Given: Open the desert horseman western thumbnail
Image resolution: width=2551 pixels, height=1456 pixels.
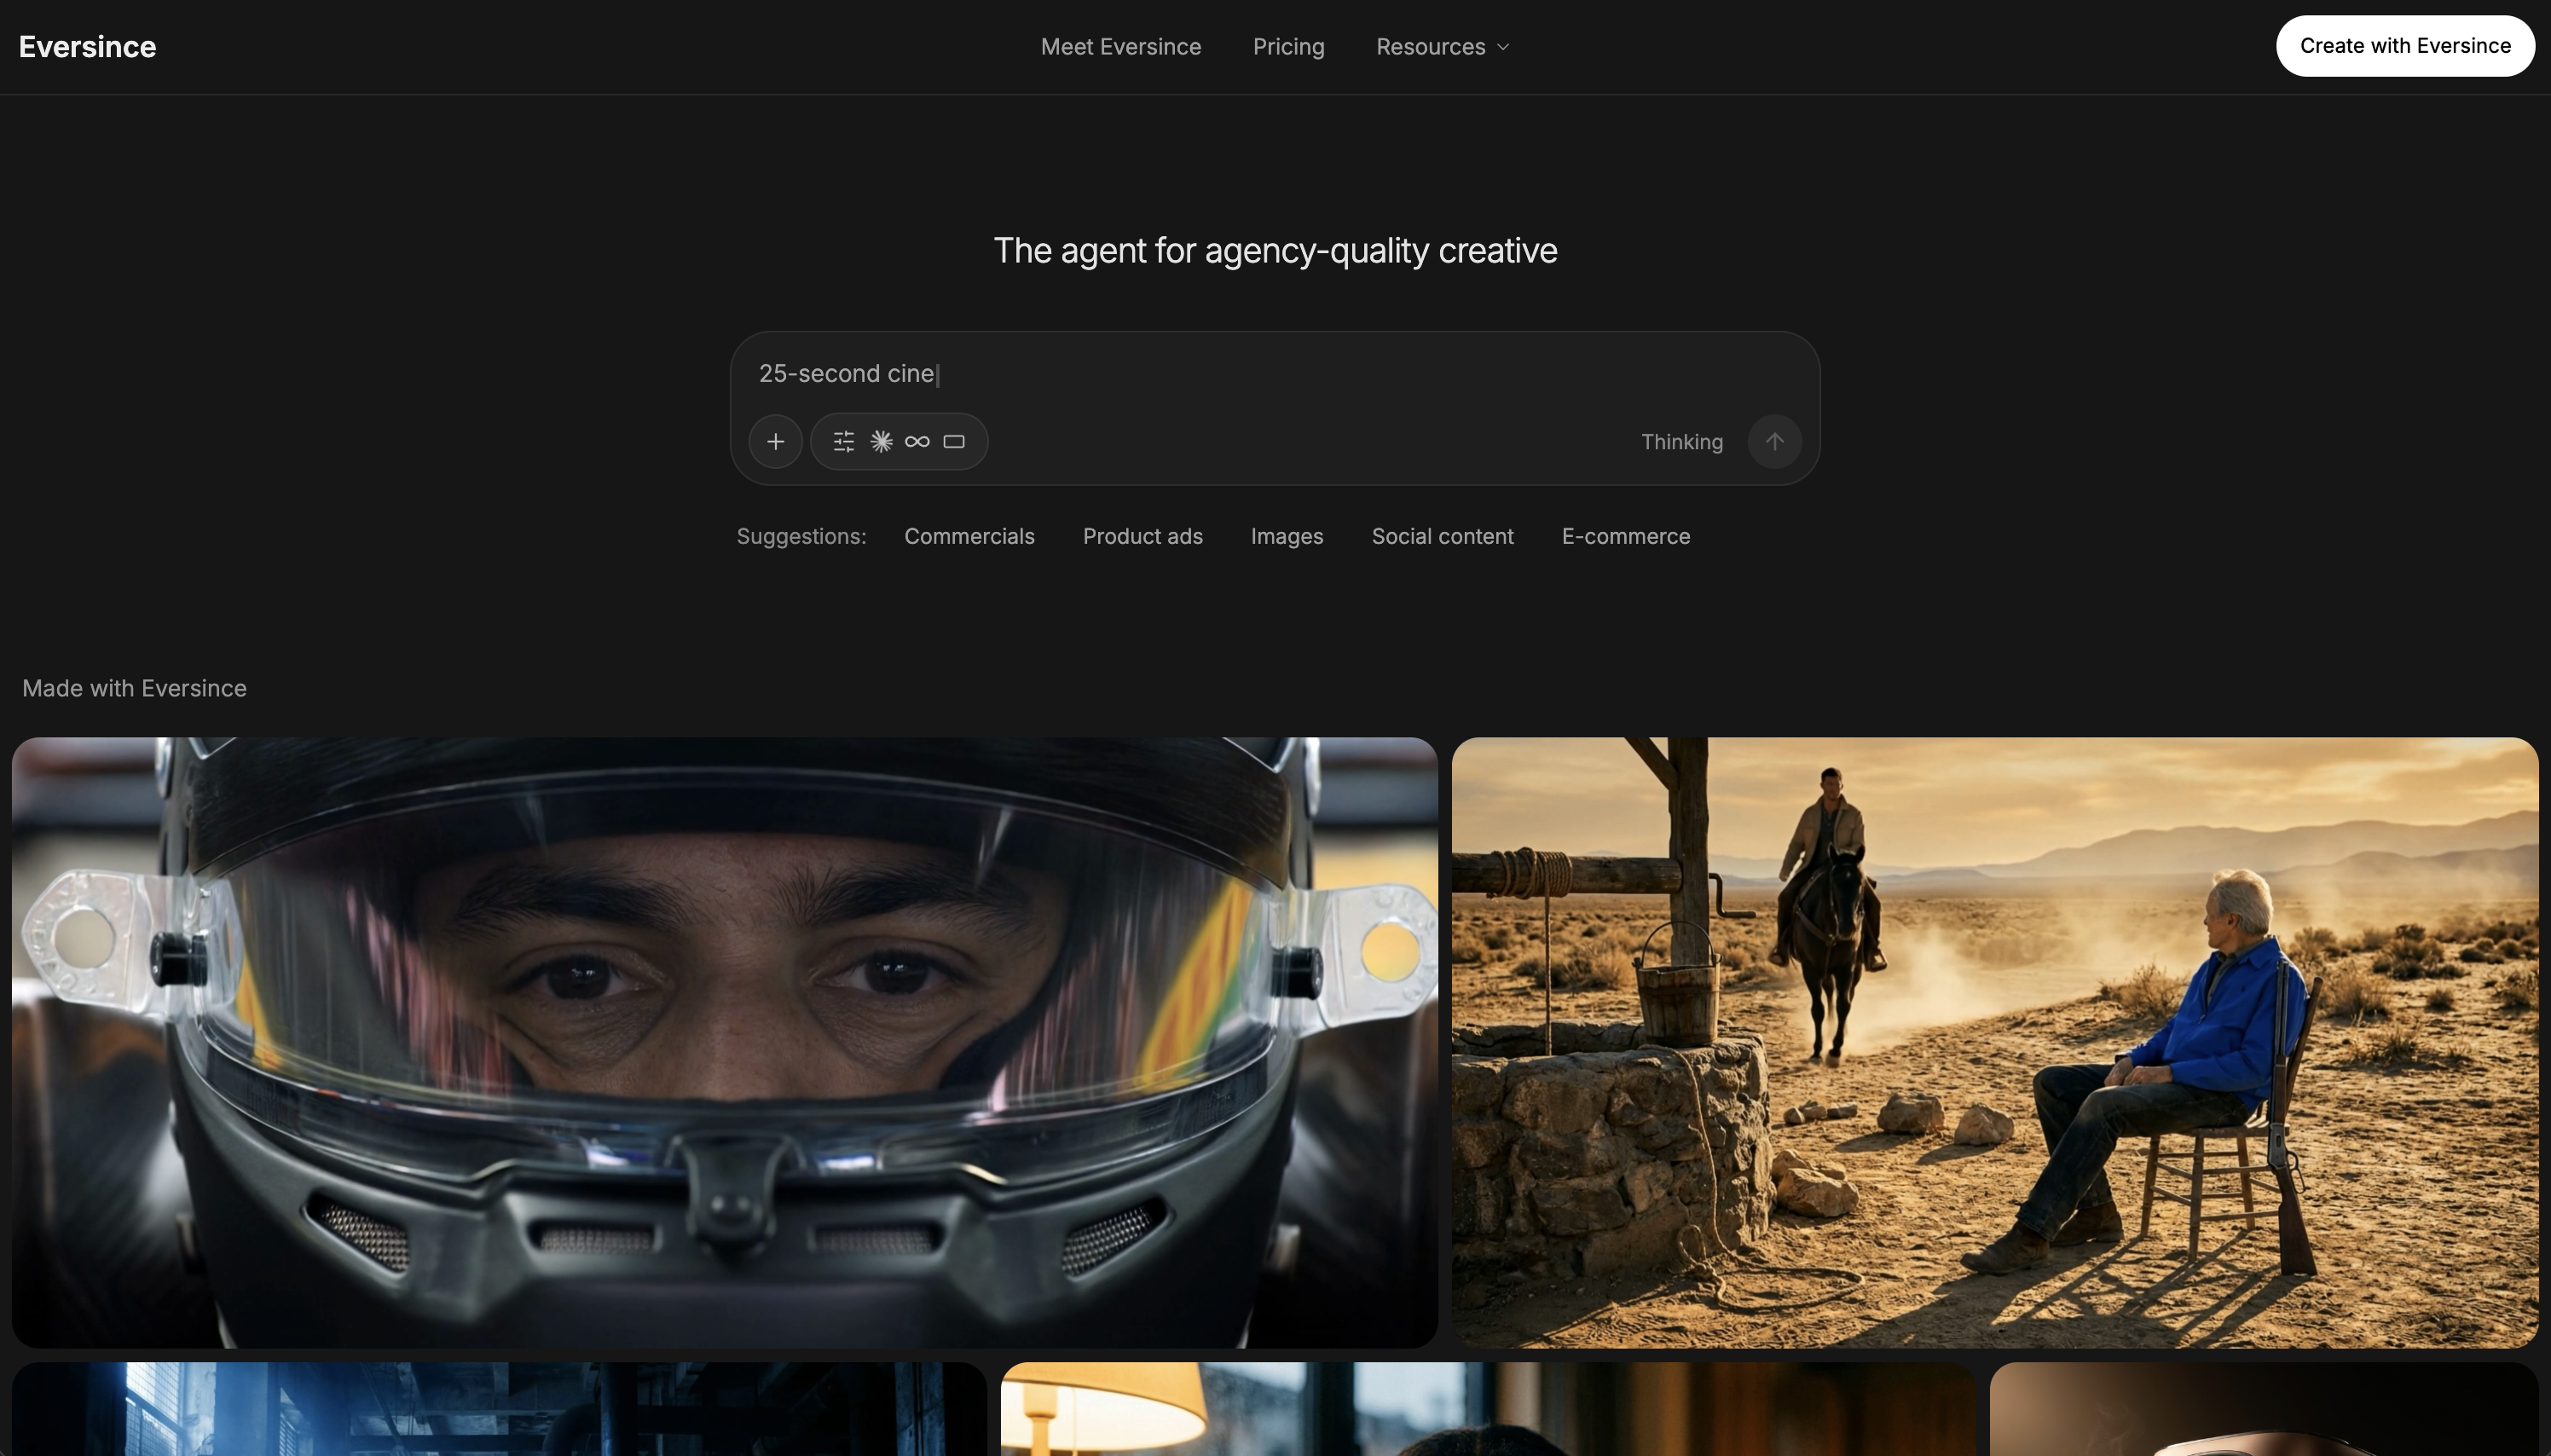Looking at the screenshot, I should (1994, 1042).
